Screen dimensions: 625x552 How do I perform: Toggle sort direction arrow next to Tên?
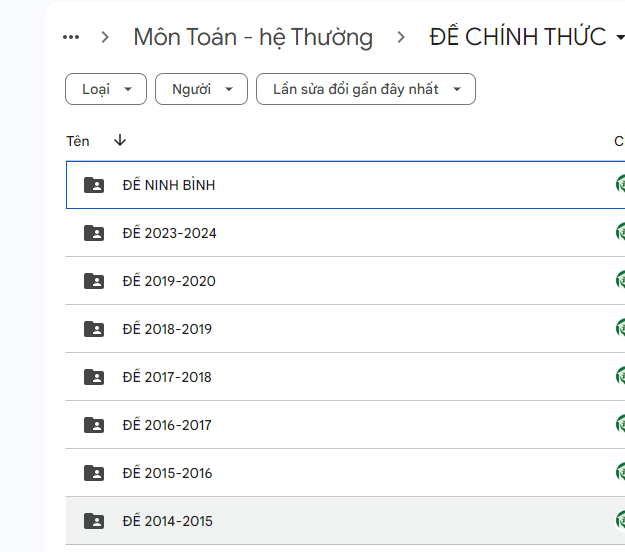click(x=120, y=141)
